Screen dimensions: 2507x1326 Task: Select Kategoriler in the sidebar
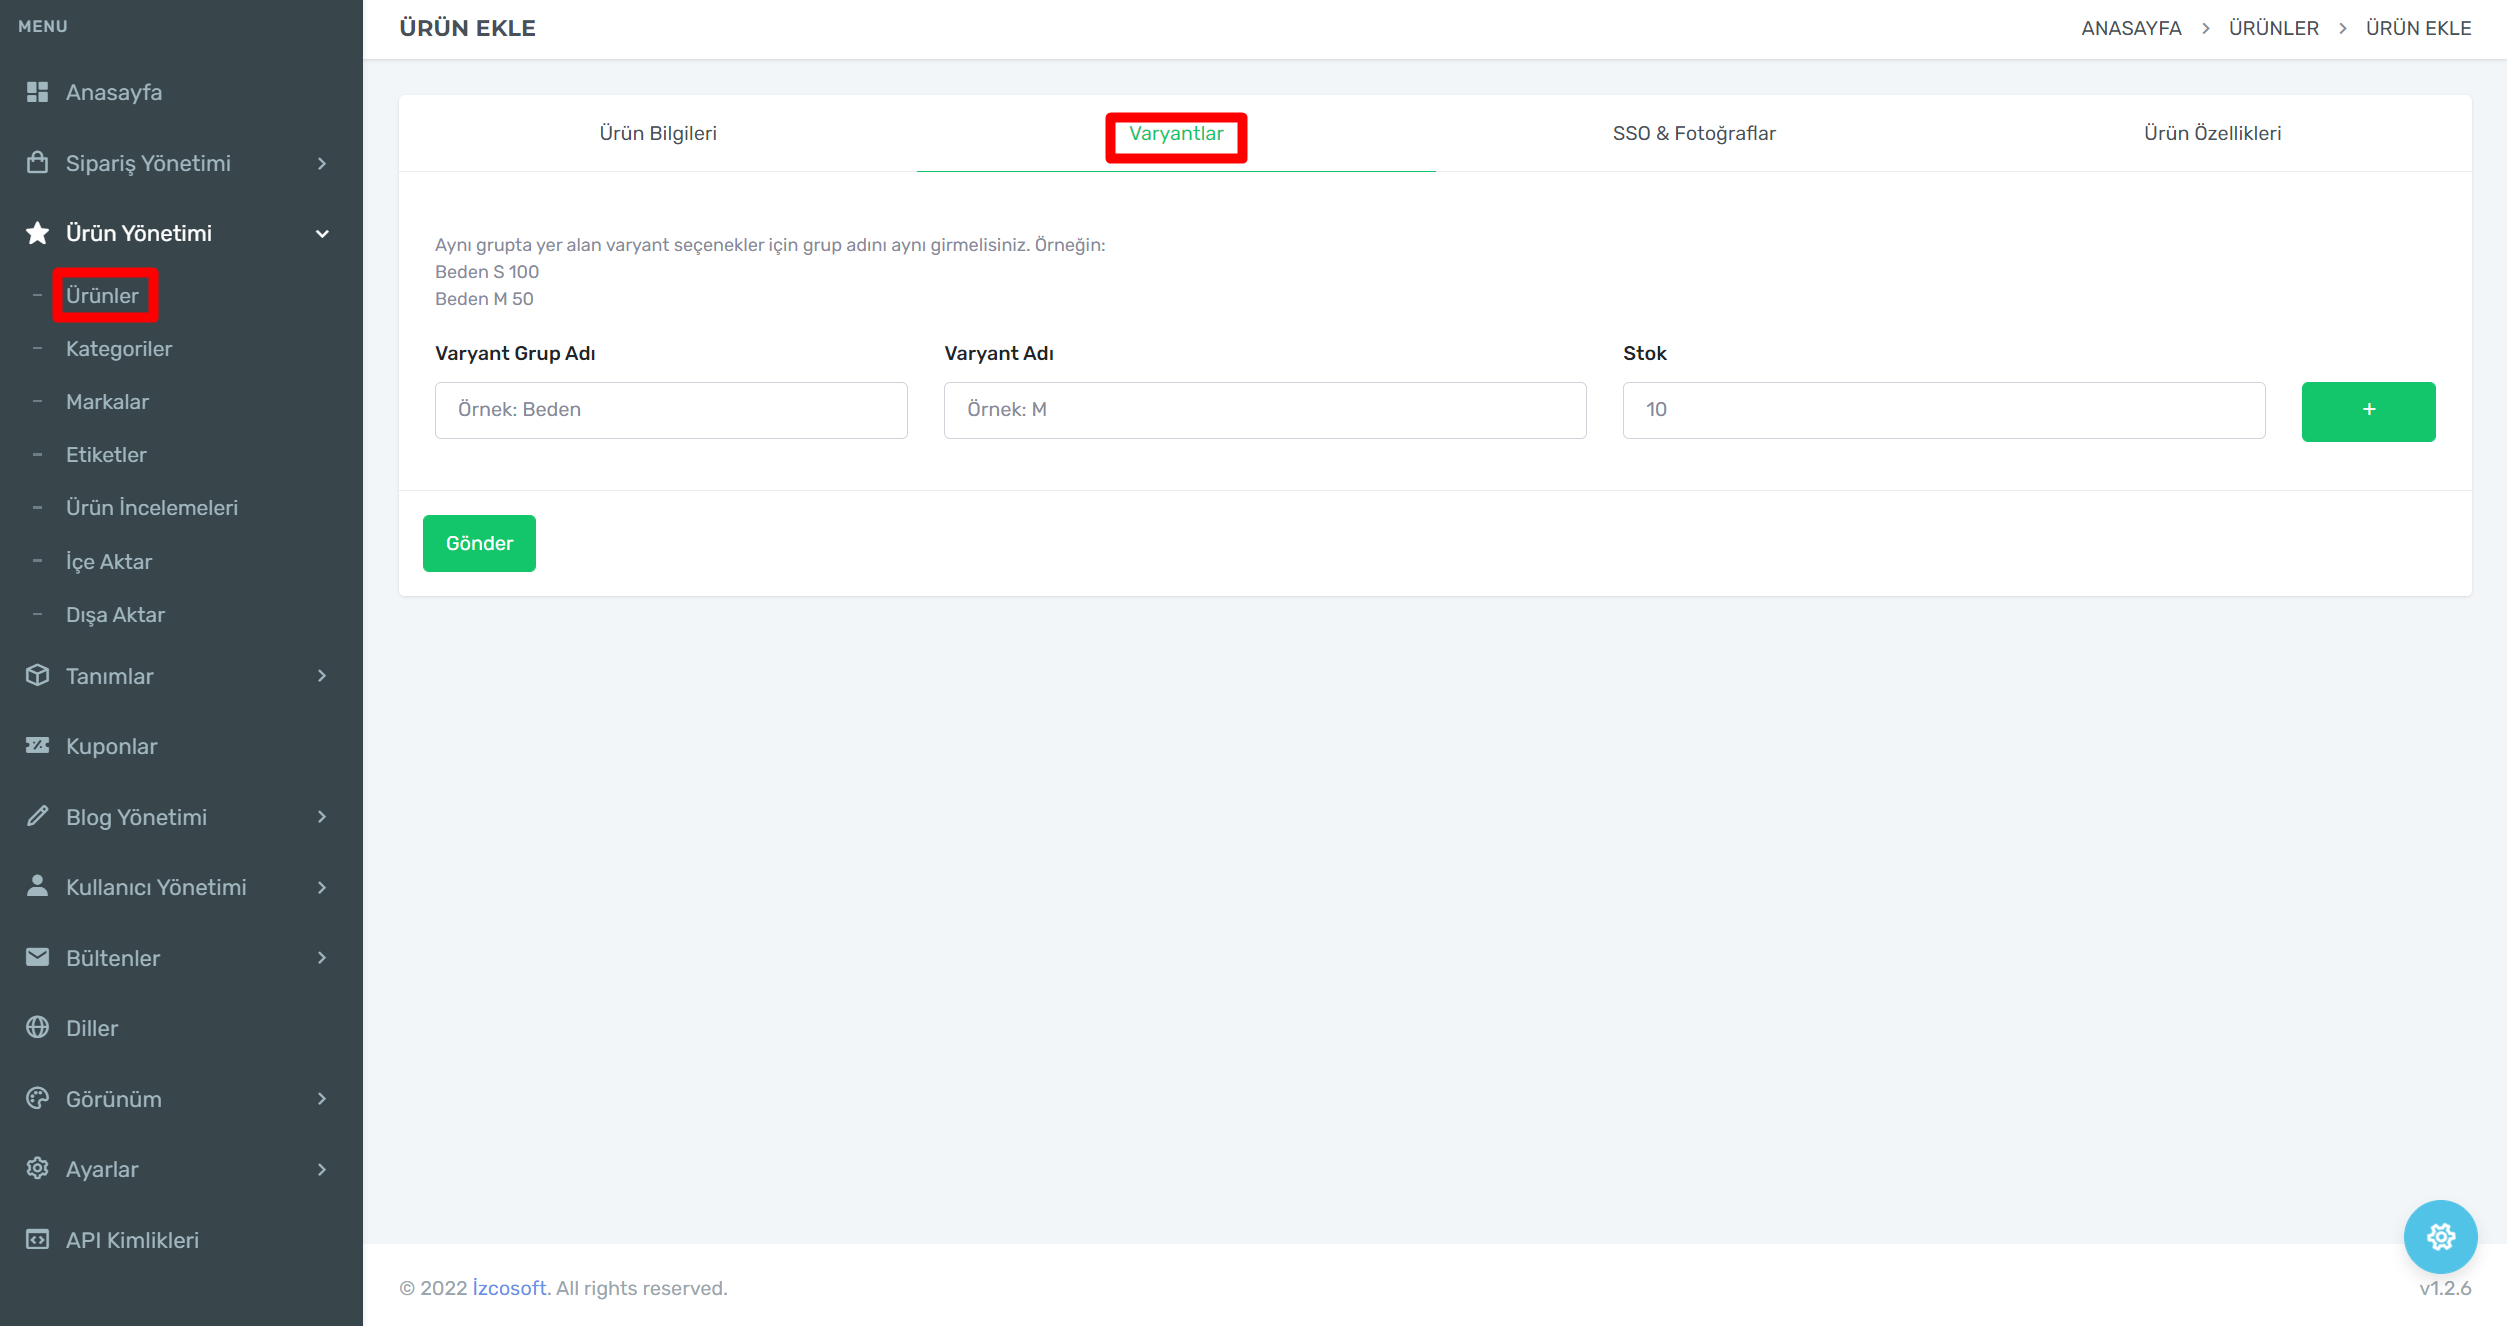(119, 349)
